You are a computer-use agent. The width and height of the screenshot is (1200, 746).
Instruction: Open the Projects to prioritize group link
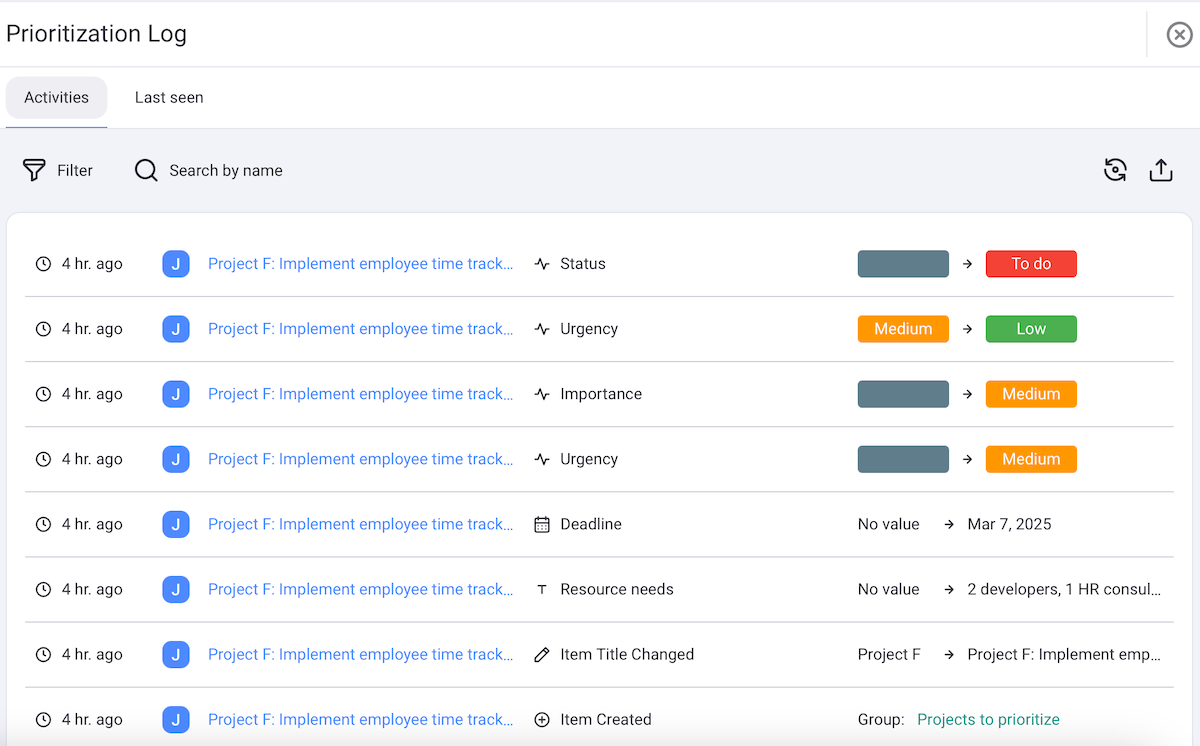(x=988, y=718)
